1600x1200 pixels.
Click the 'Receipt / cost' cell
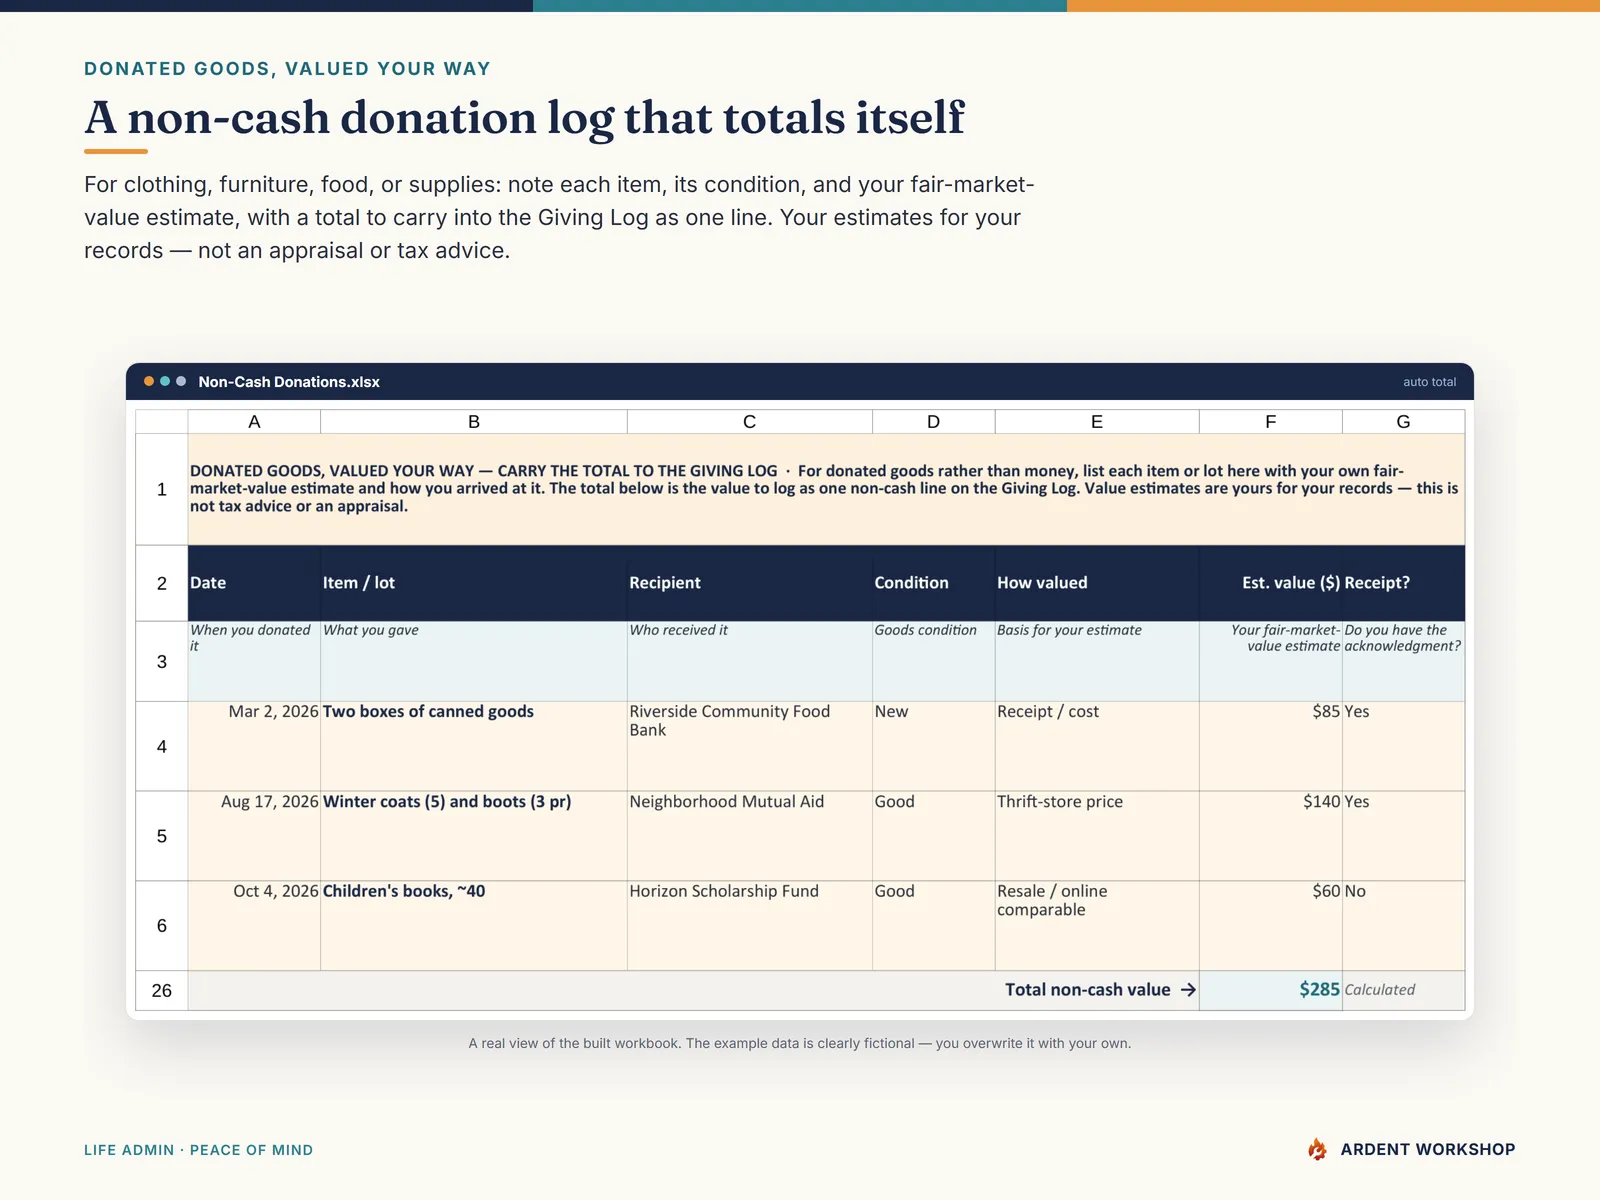click(1097, 746)
